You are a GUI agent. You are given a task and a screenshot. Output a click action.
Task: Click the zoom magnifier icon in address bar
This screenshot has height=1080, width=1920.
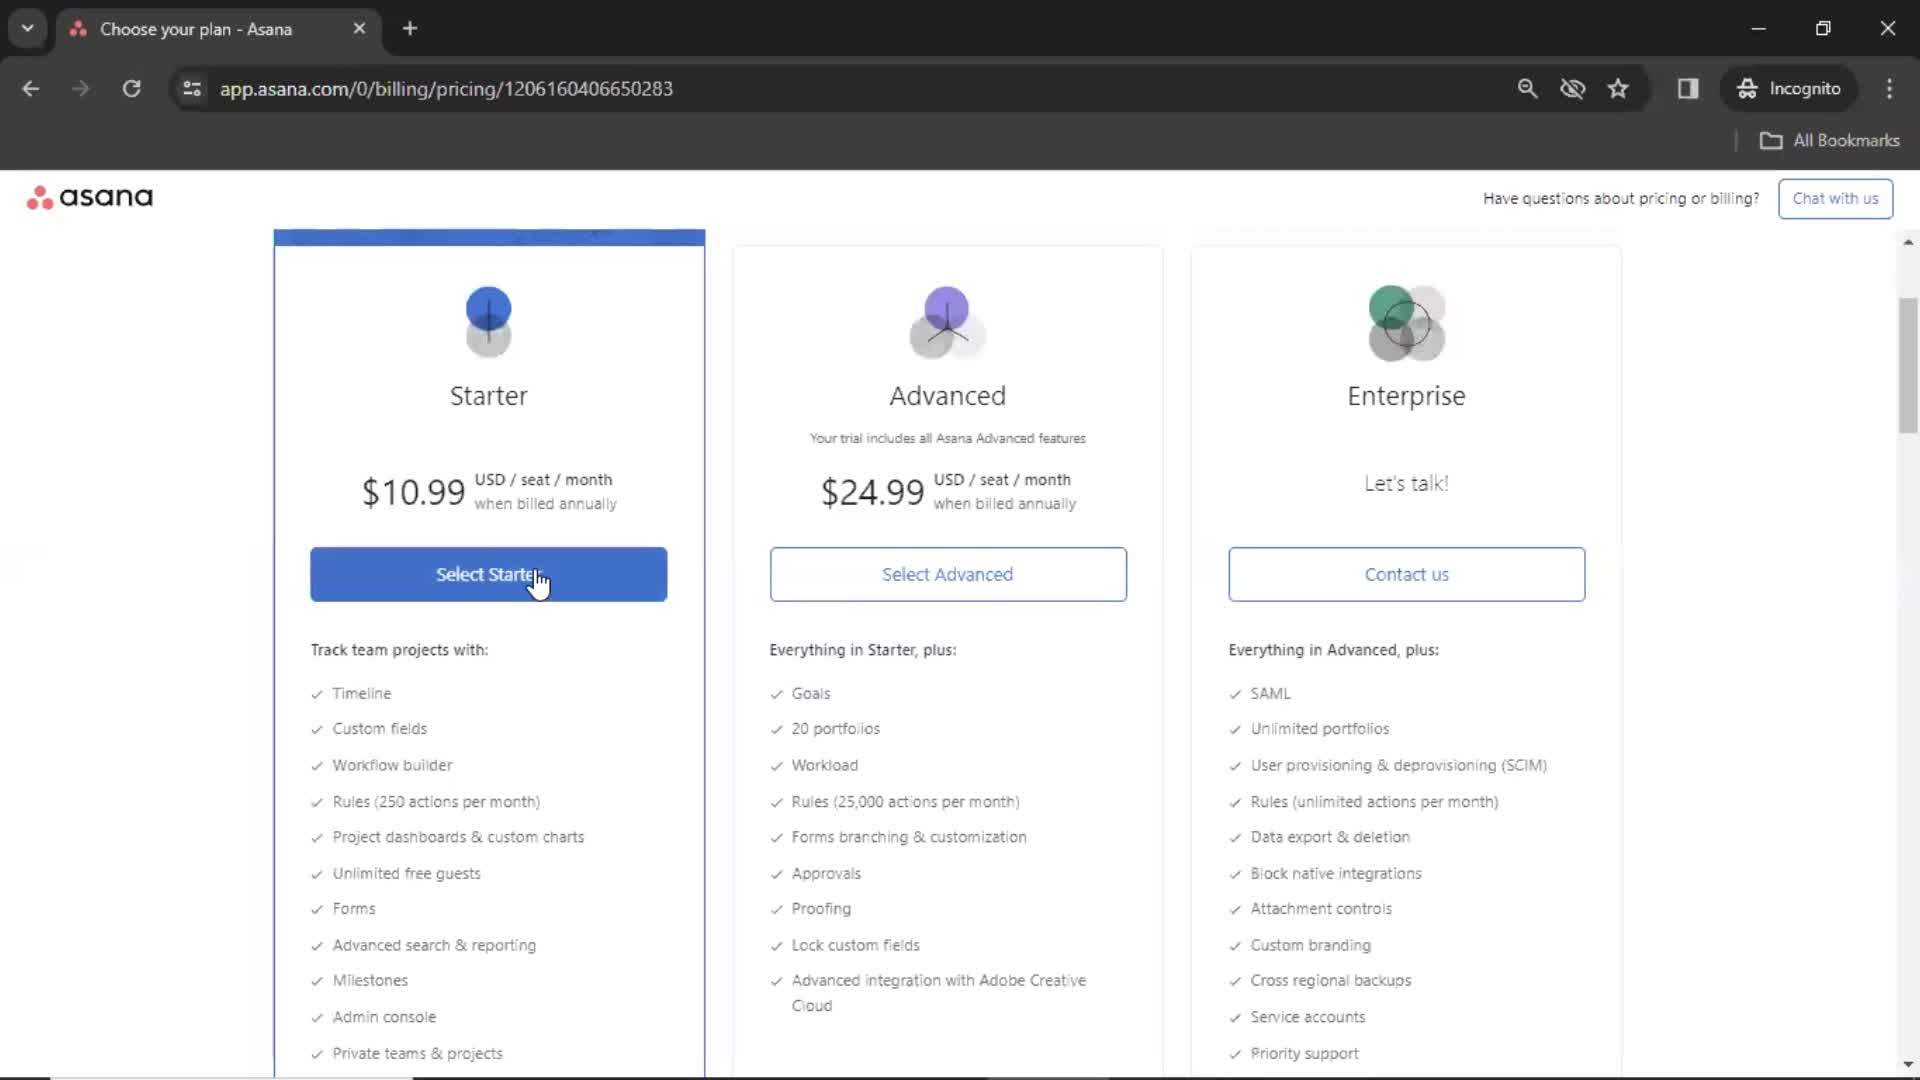[x=1527, y=89]
